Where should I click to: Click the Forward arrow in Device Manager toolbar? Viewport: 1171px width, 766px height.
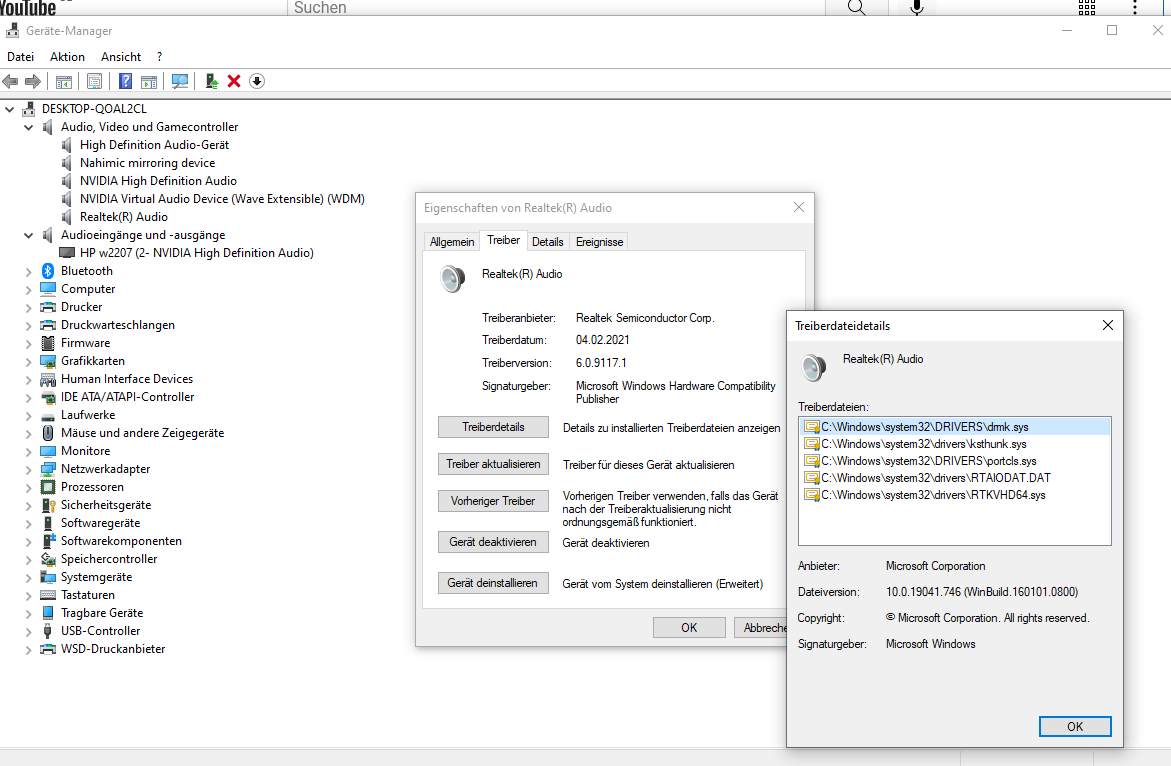coord(33,81)
